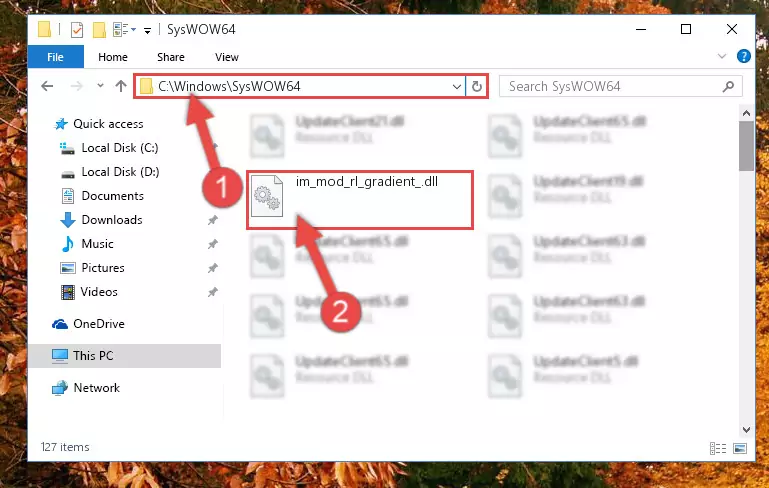
Task: Select Quick access in the navigation pane
Action: click(x=108, y=124)
